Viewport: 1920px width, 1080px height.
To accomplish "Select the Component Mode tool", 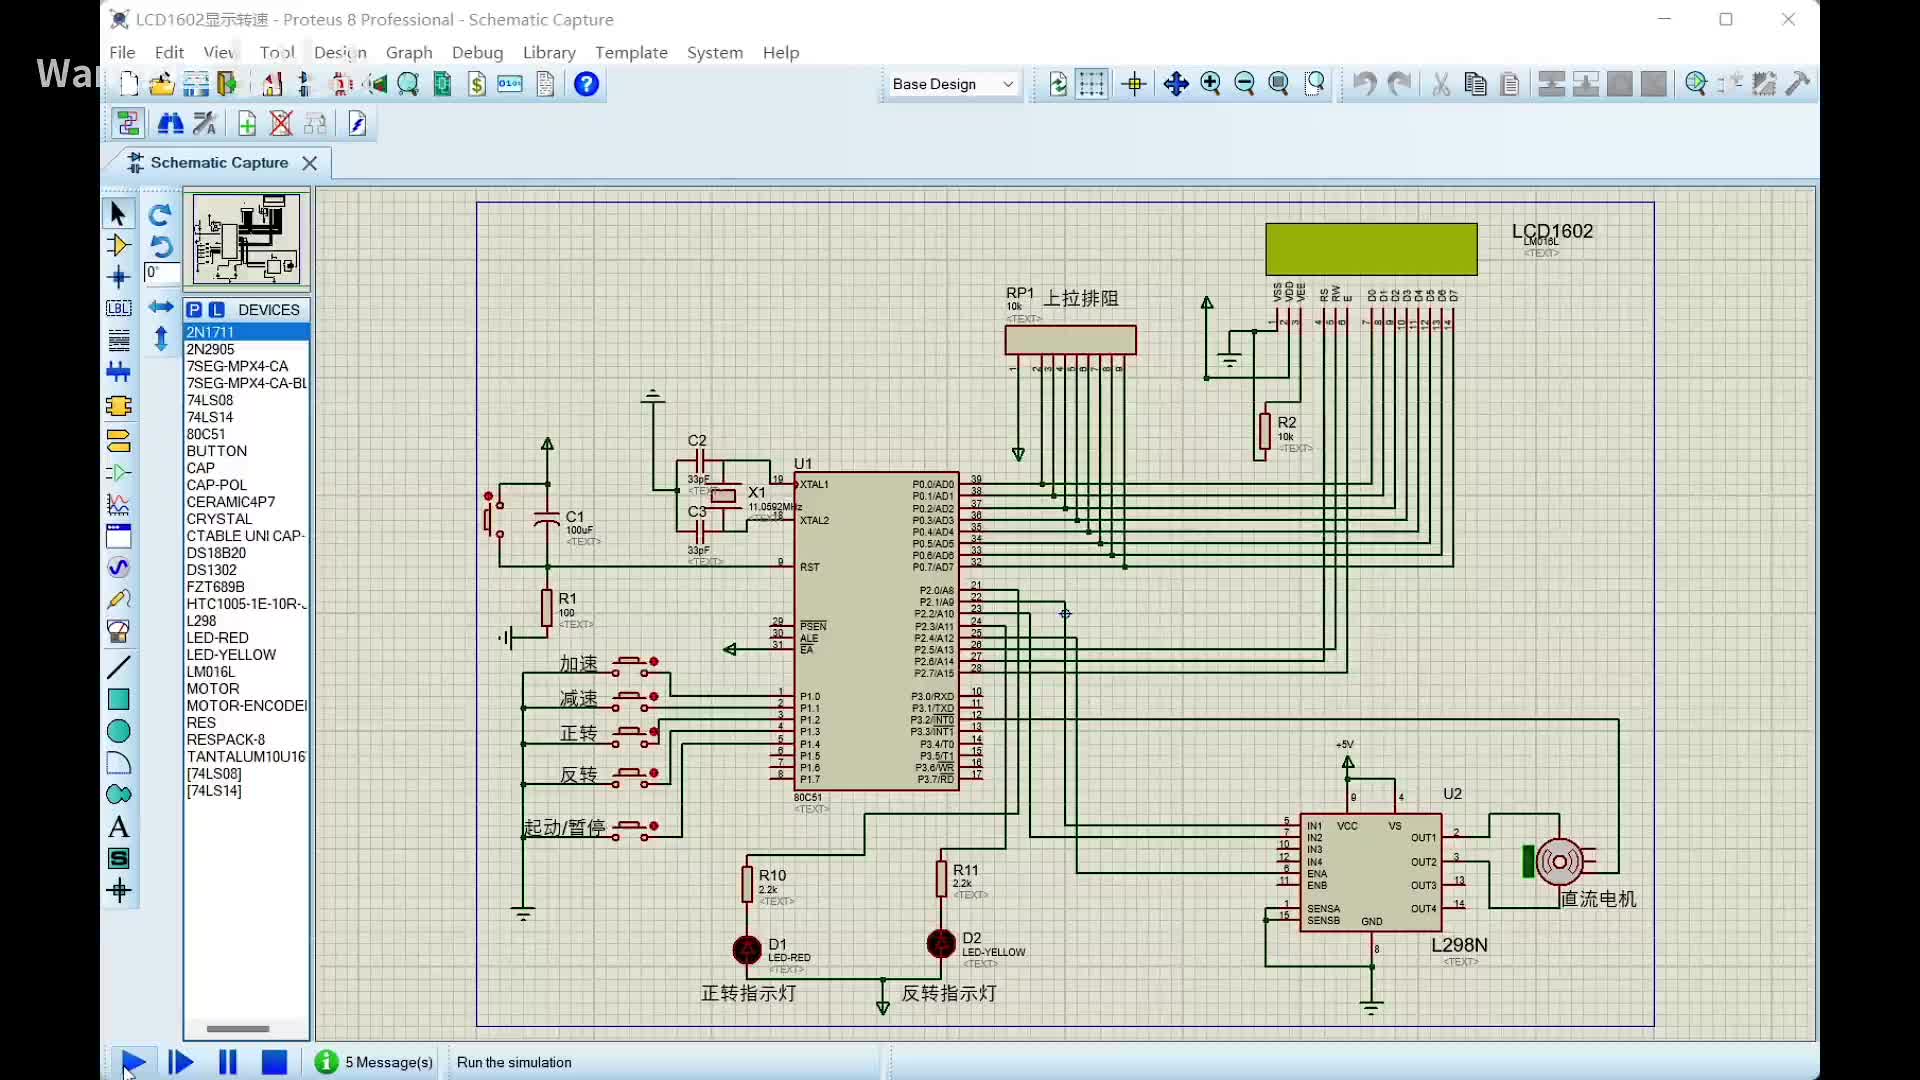I will (118, 246).
